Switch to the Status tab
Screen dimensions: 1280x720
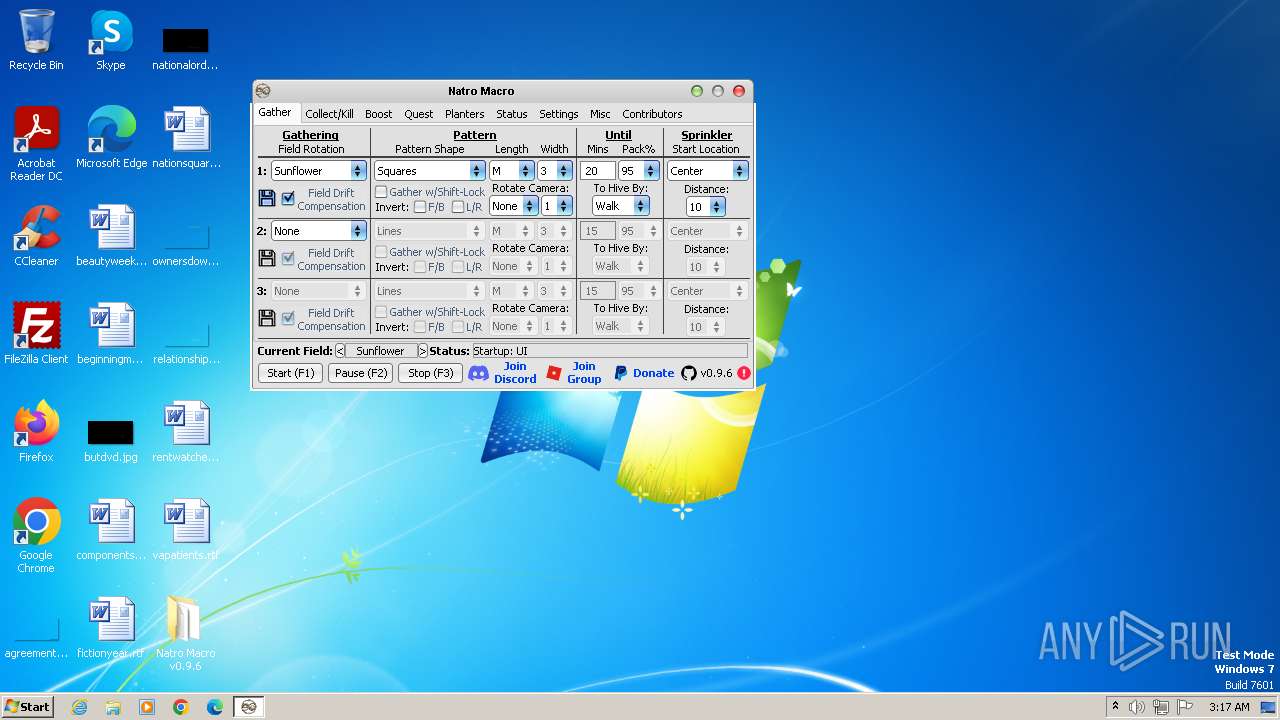[x=511, y=114]
